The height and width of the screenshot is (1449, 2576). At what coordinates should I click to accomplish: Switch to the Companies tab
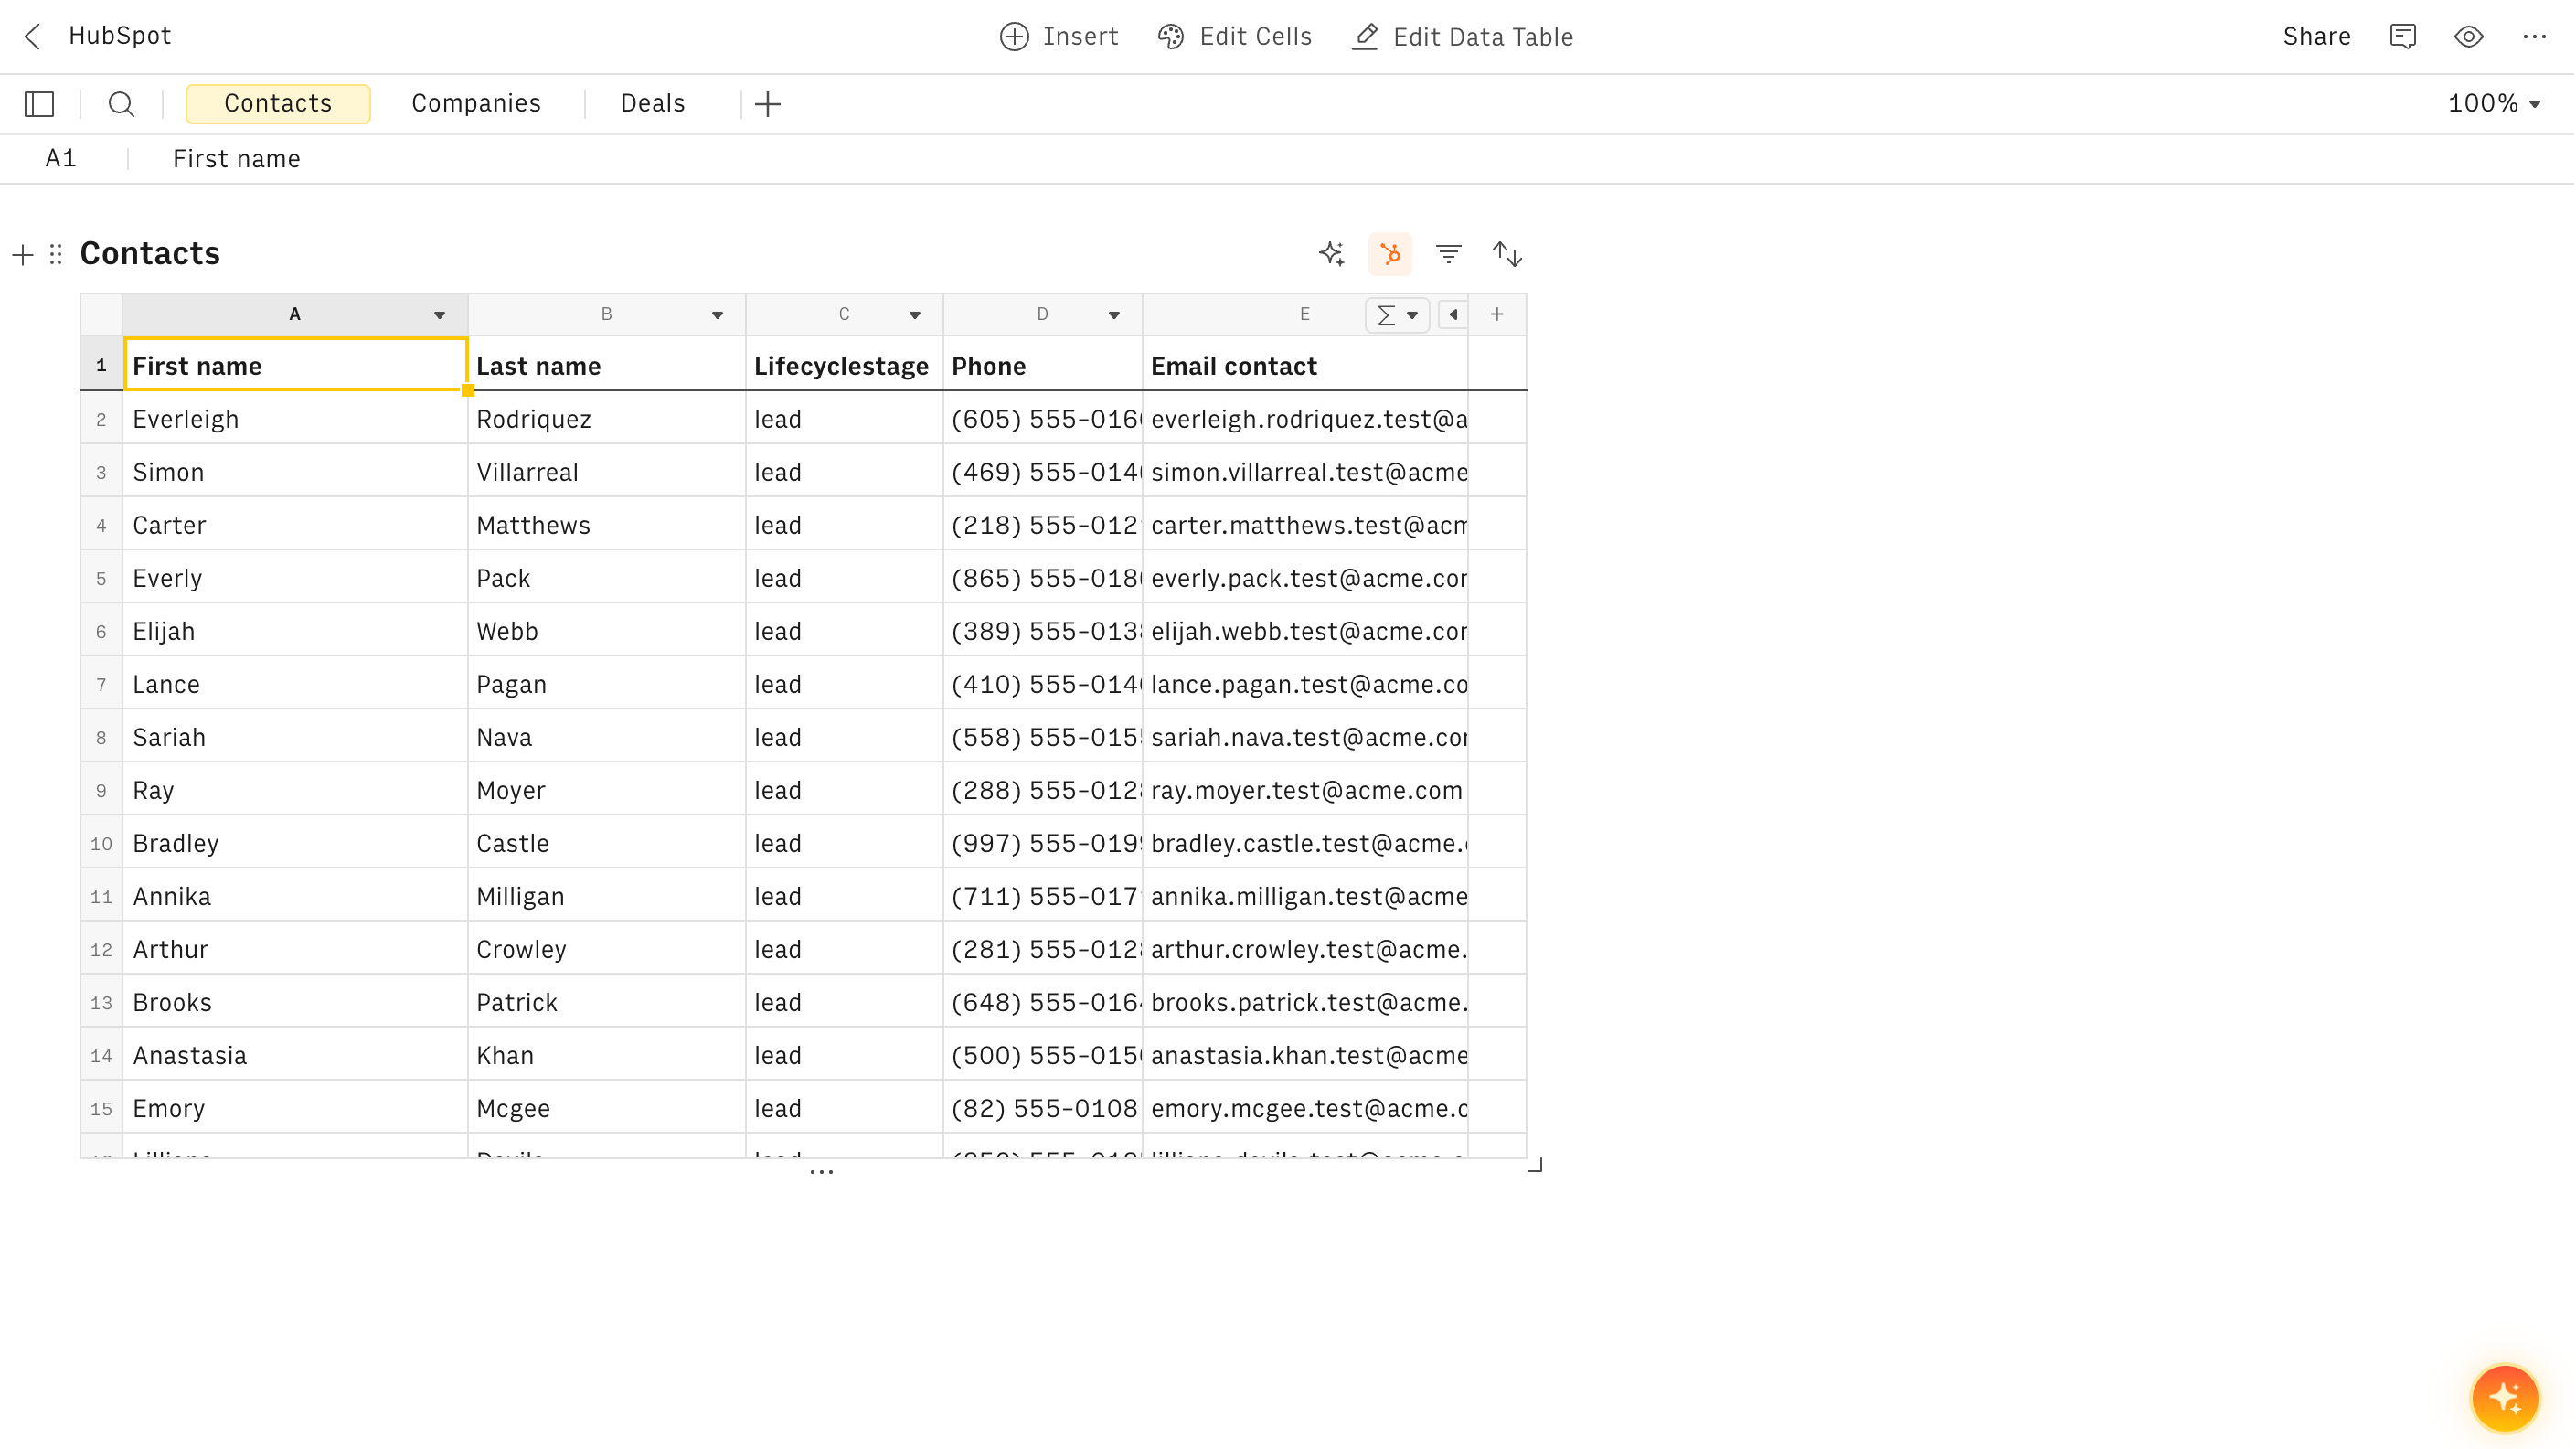point(476,104)
